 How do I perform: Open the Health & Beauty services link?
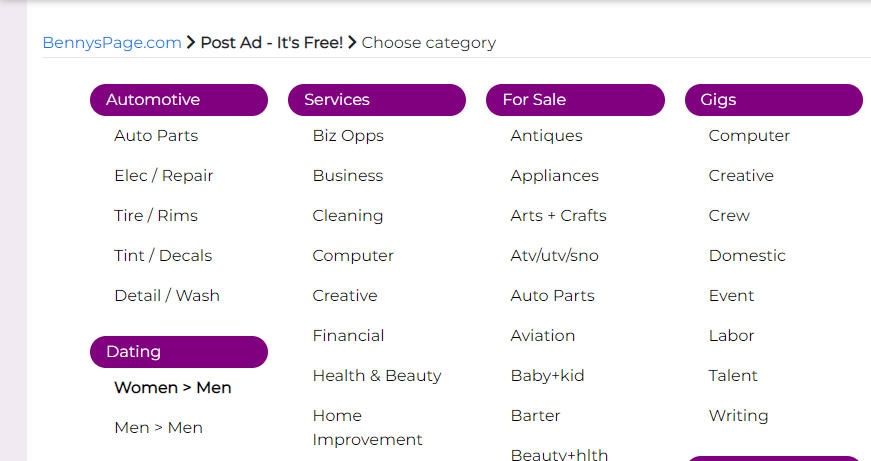pos(377,376)
